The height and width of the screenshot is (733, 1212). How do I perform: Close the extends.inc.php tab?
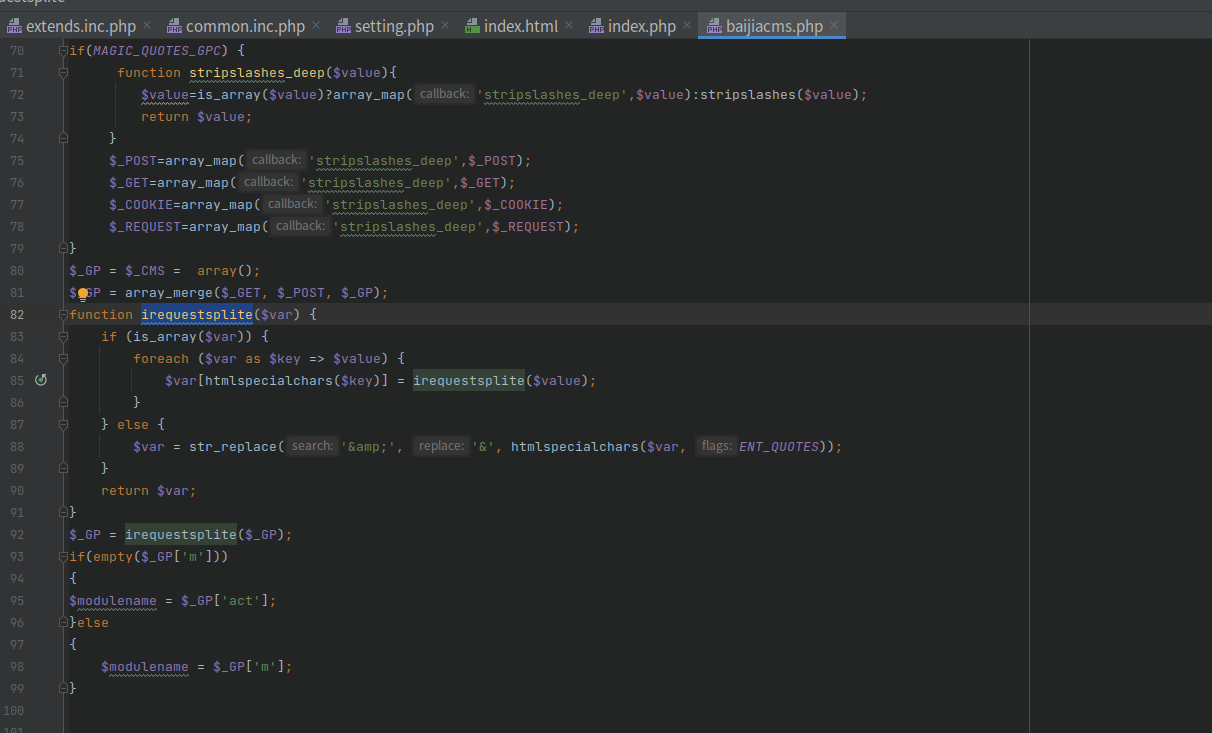coord(147,26)
